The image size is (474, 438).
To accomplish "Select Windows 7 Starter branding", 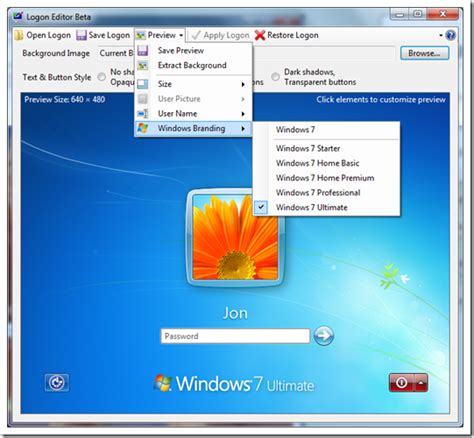I will pyautogui.click(x=327, y=148).
